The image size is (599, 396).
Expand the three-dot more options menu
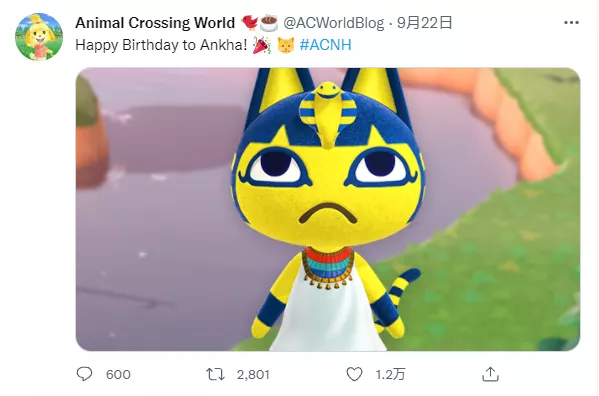[x=571, y=23]
